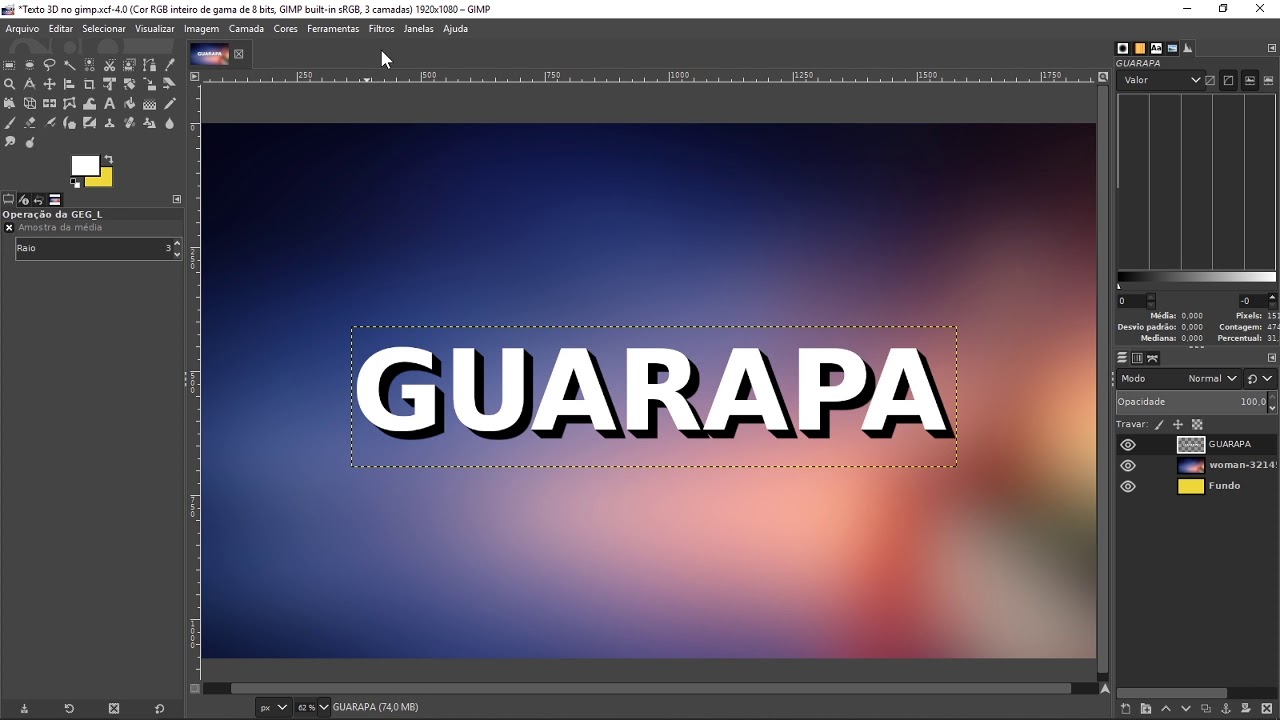Viewport: 1280px width, 720px height.
Task: Toggle visibility of woman-3214 layer
Action: point(1128,466)
